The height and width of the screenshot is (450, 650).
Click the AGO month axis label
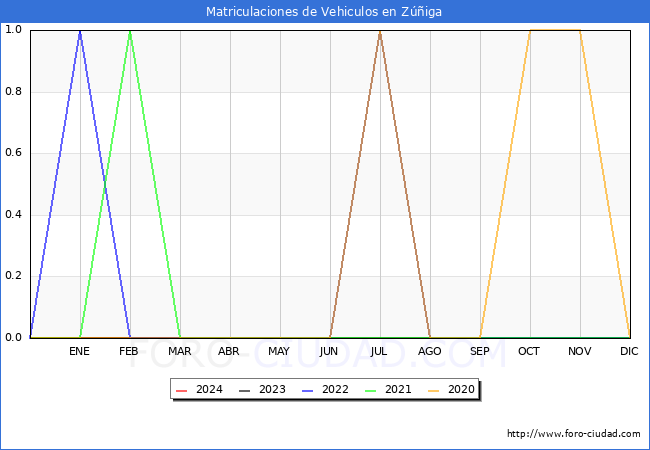point(429,351)
